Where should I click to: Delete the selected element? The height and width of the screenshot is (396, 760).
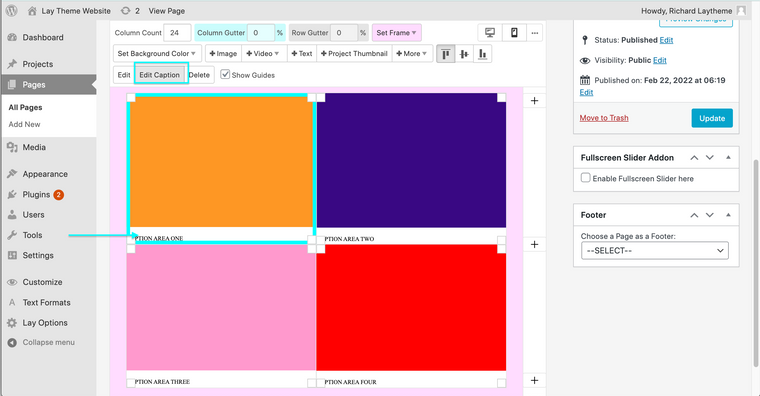(x=199, y=75)
